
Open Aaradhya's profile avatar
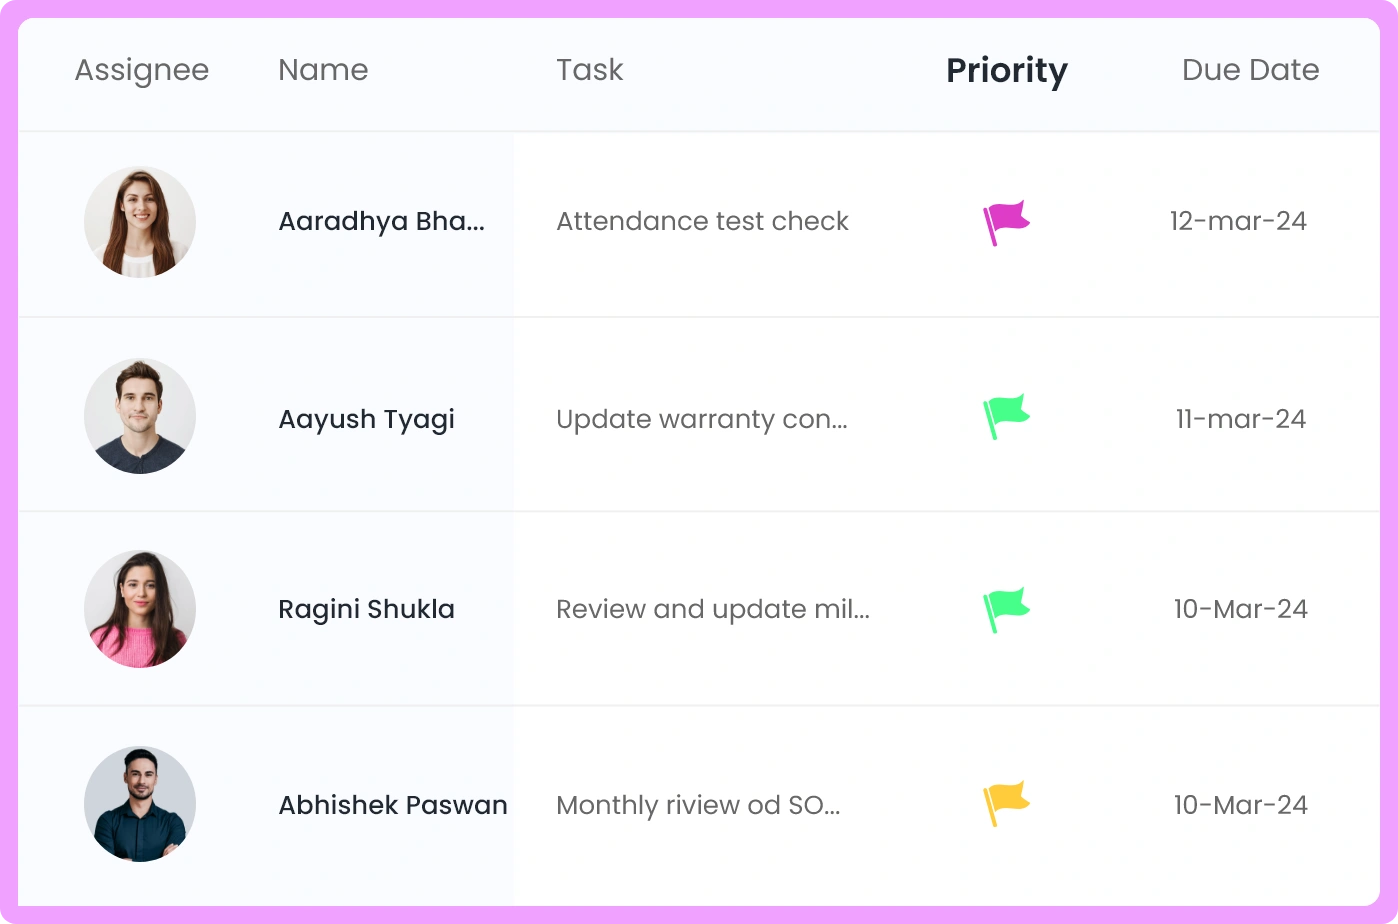tap(140, 222)
